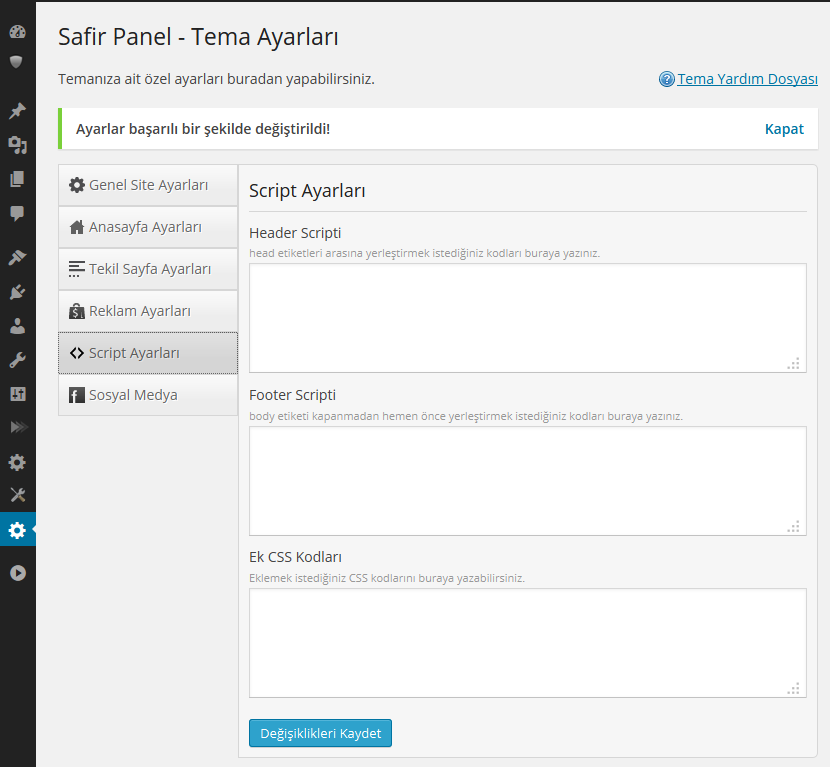830x767 pixels.
Task: Switch to Genel Site Ayarları tab
Action: pyautogui.click(x=148, y=185)
